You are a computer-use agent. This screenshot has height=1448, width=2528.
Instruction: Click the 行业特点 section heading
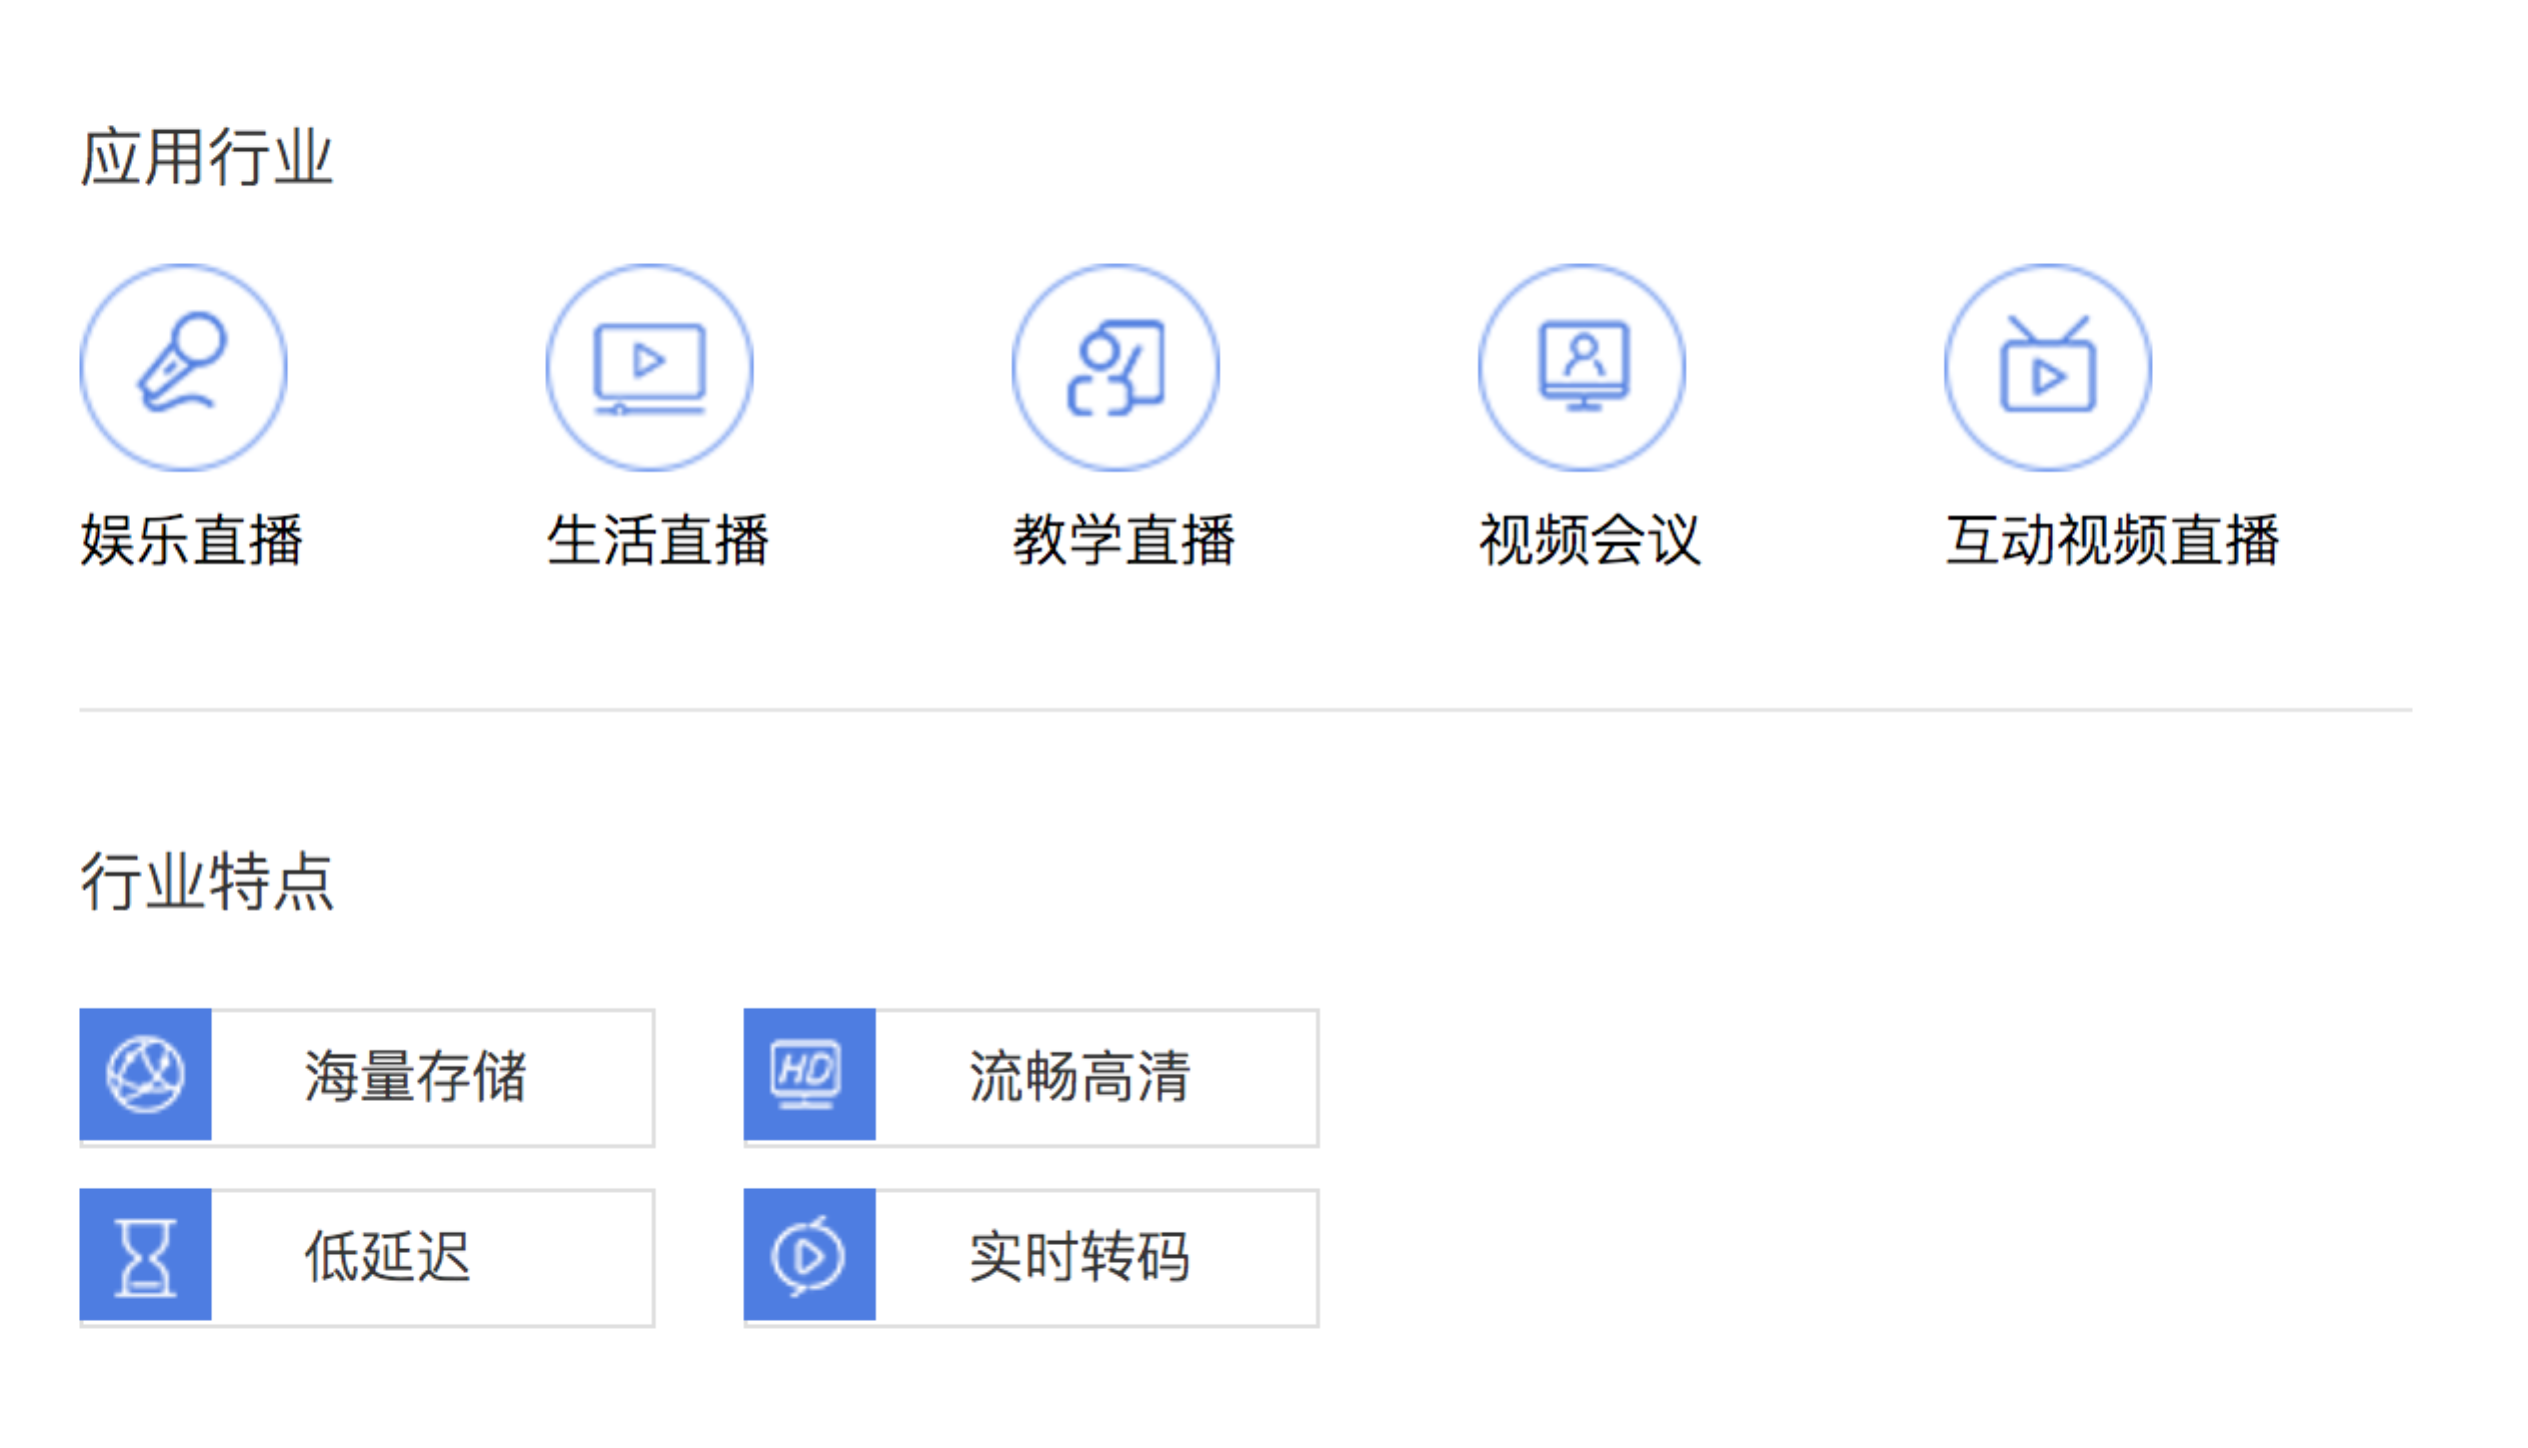[206, 882]
